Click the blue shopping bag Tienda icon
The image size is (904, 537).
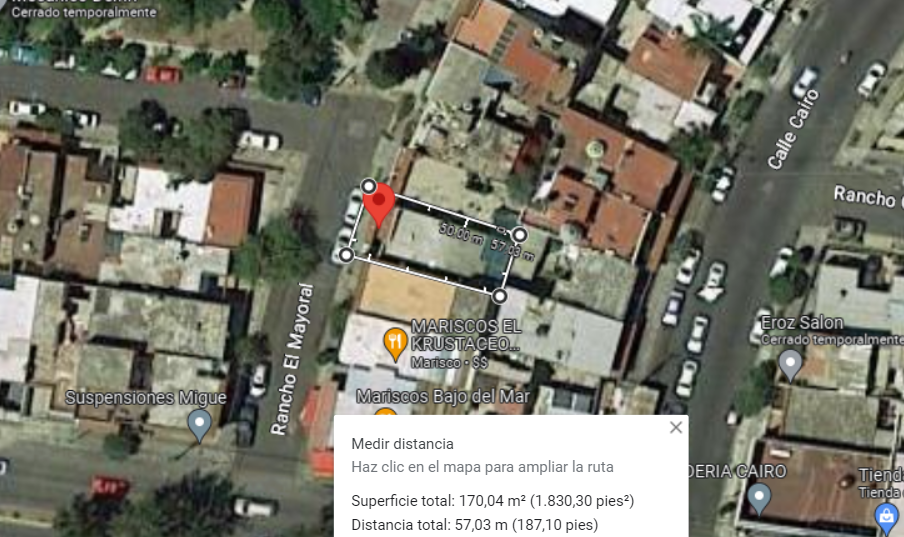point(887,518)
